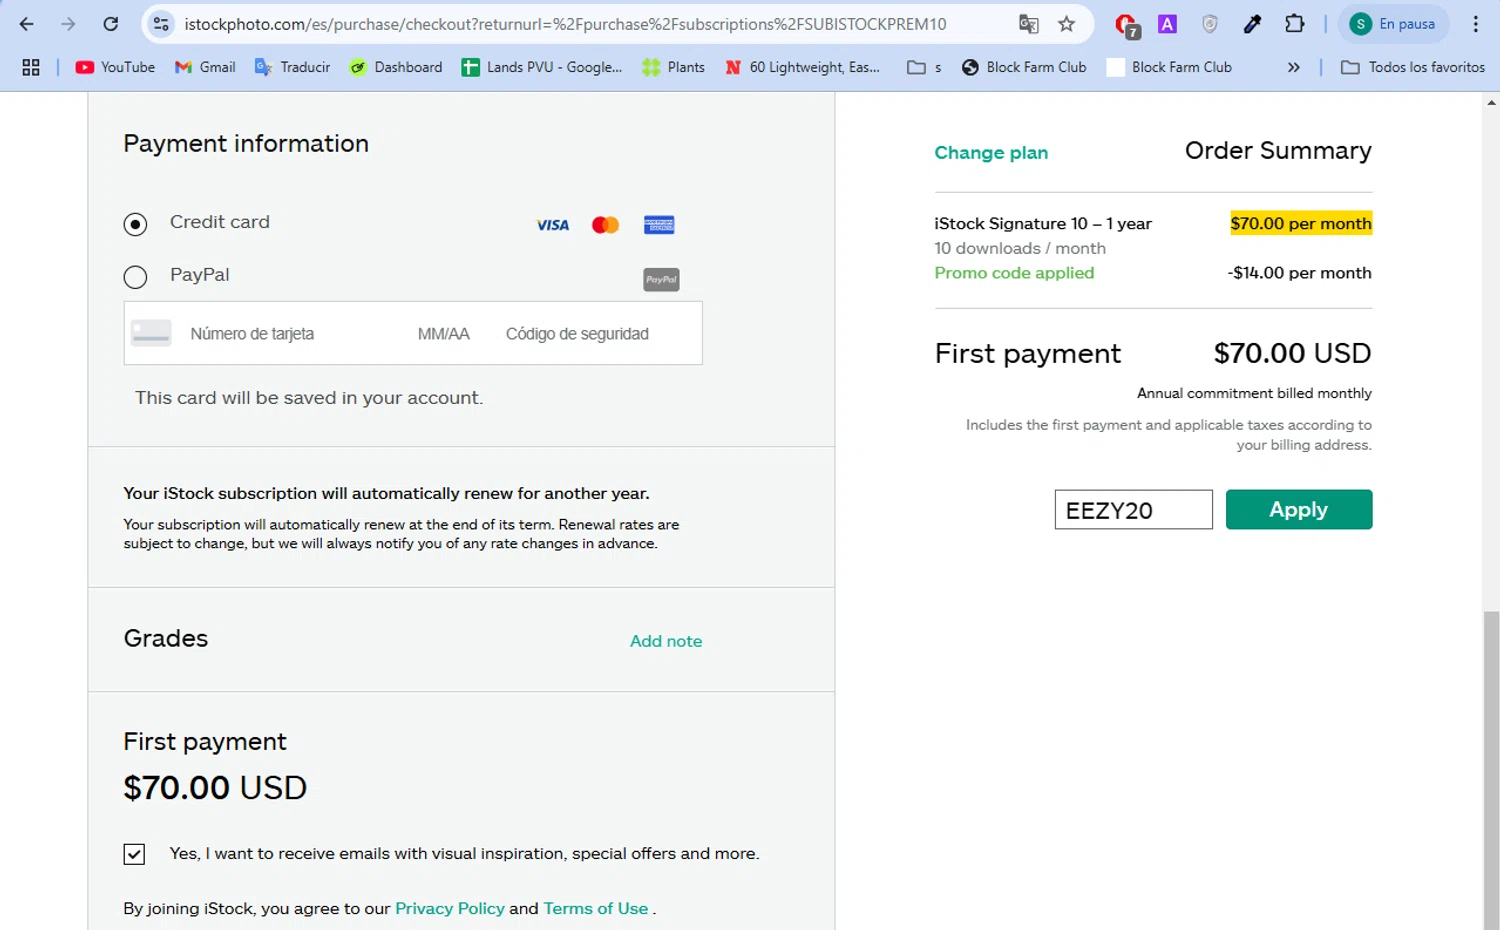The width and height of the screenshot is (1500, 930).
Task: Click the 'Número de tarjeta' field
Action: pos(252,334)
